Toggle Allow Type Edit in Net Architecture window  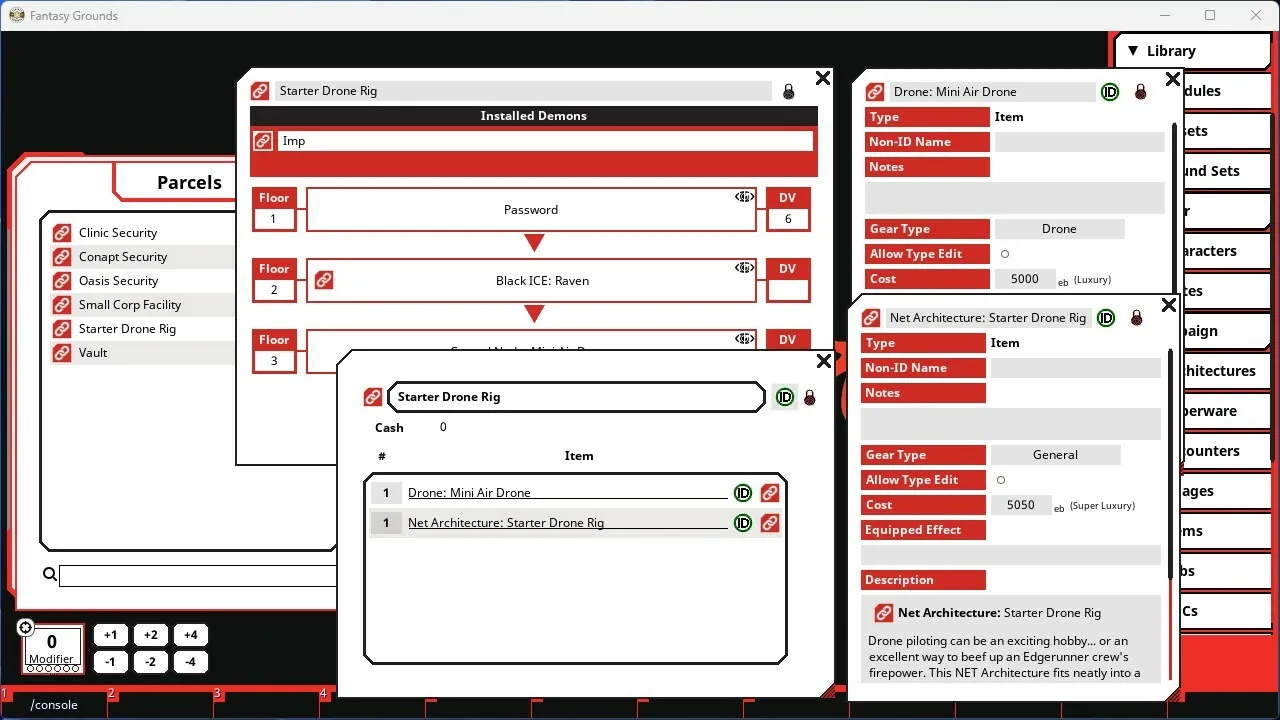click(1001, 480)
